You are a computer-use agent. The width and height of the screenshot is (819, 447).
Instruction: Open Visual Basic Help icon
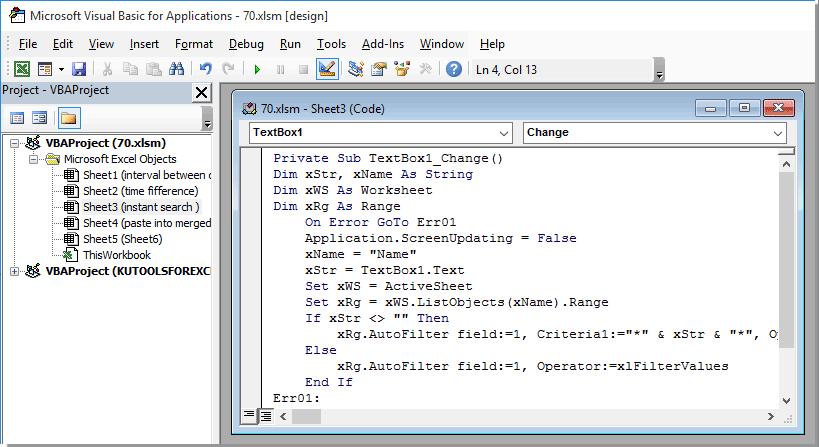pos(454,69)
